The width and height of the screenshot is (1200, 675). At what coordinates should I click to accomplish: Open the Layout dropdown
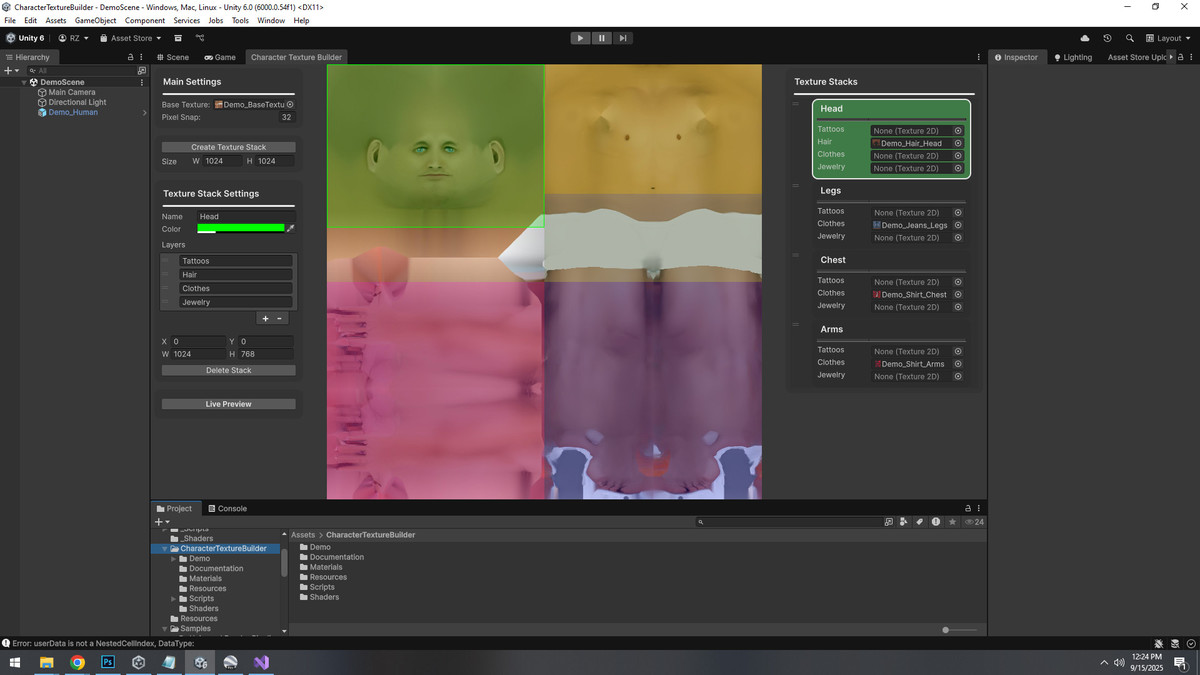point(1167,38)
